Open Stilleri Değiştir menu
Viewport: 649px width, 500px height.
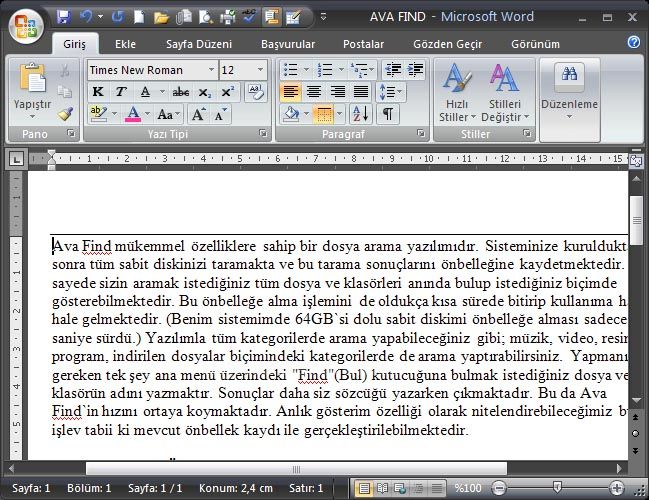(x=505, y=94)
